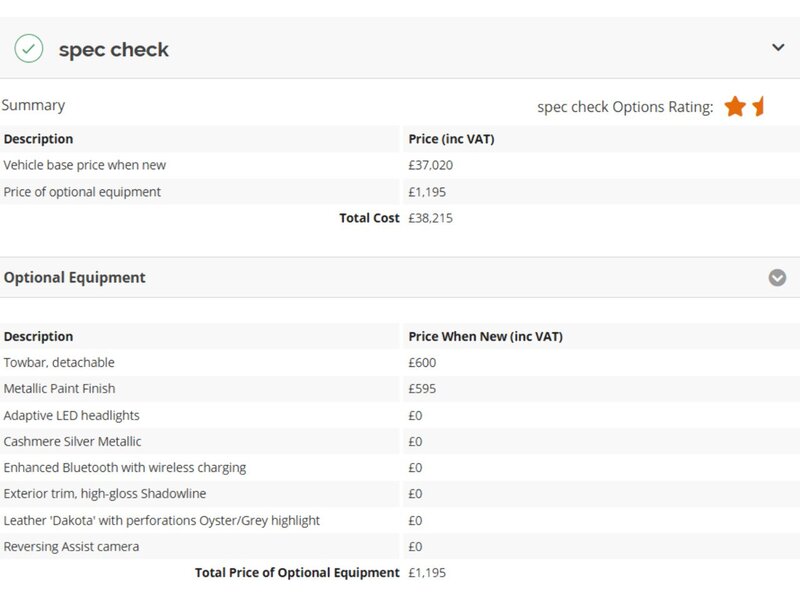Click the green checkmark circle icon
Screen dimensions: 800x600
coord(29,48)
